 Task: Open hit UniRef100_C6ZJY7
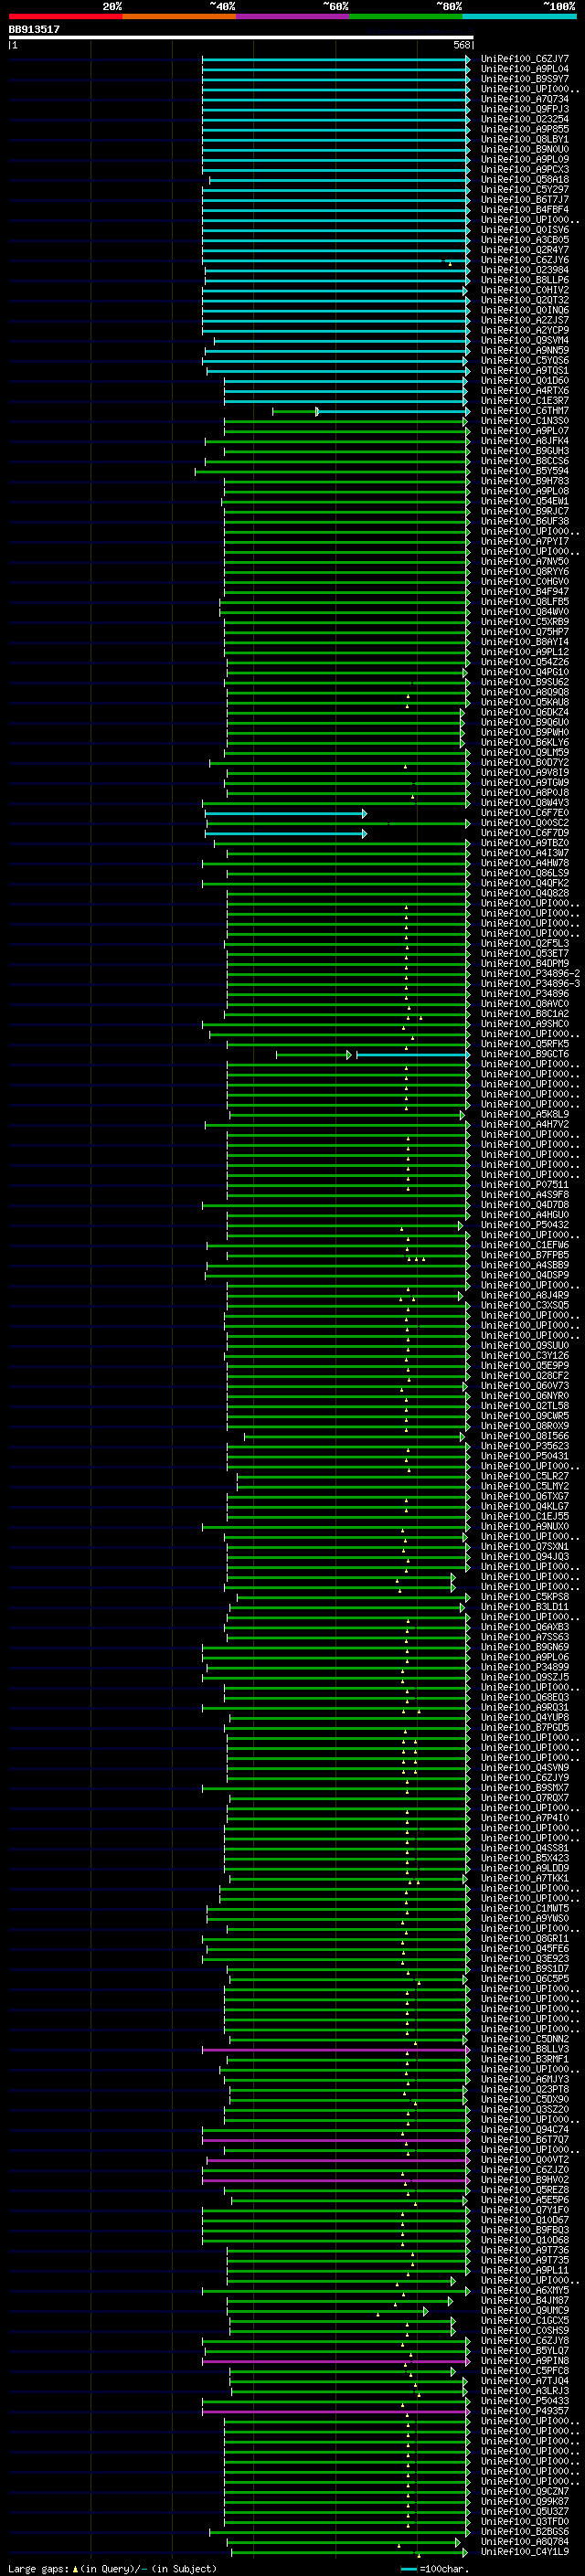coord(524,59)
